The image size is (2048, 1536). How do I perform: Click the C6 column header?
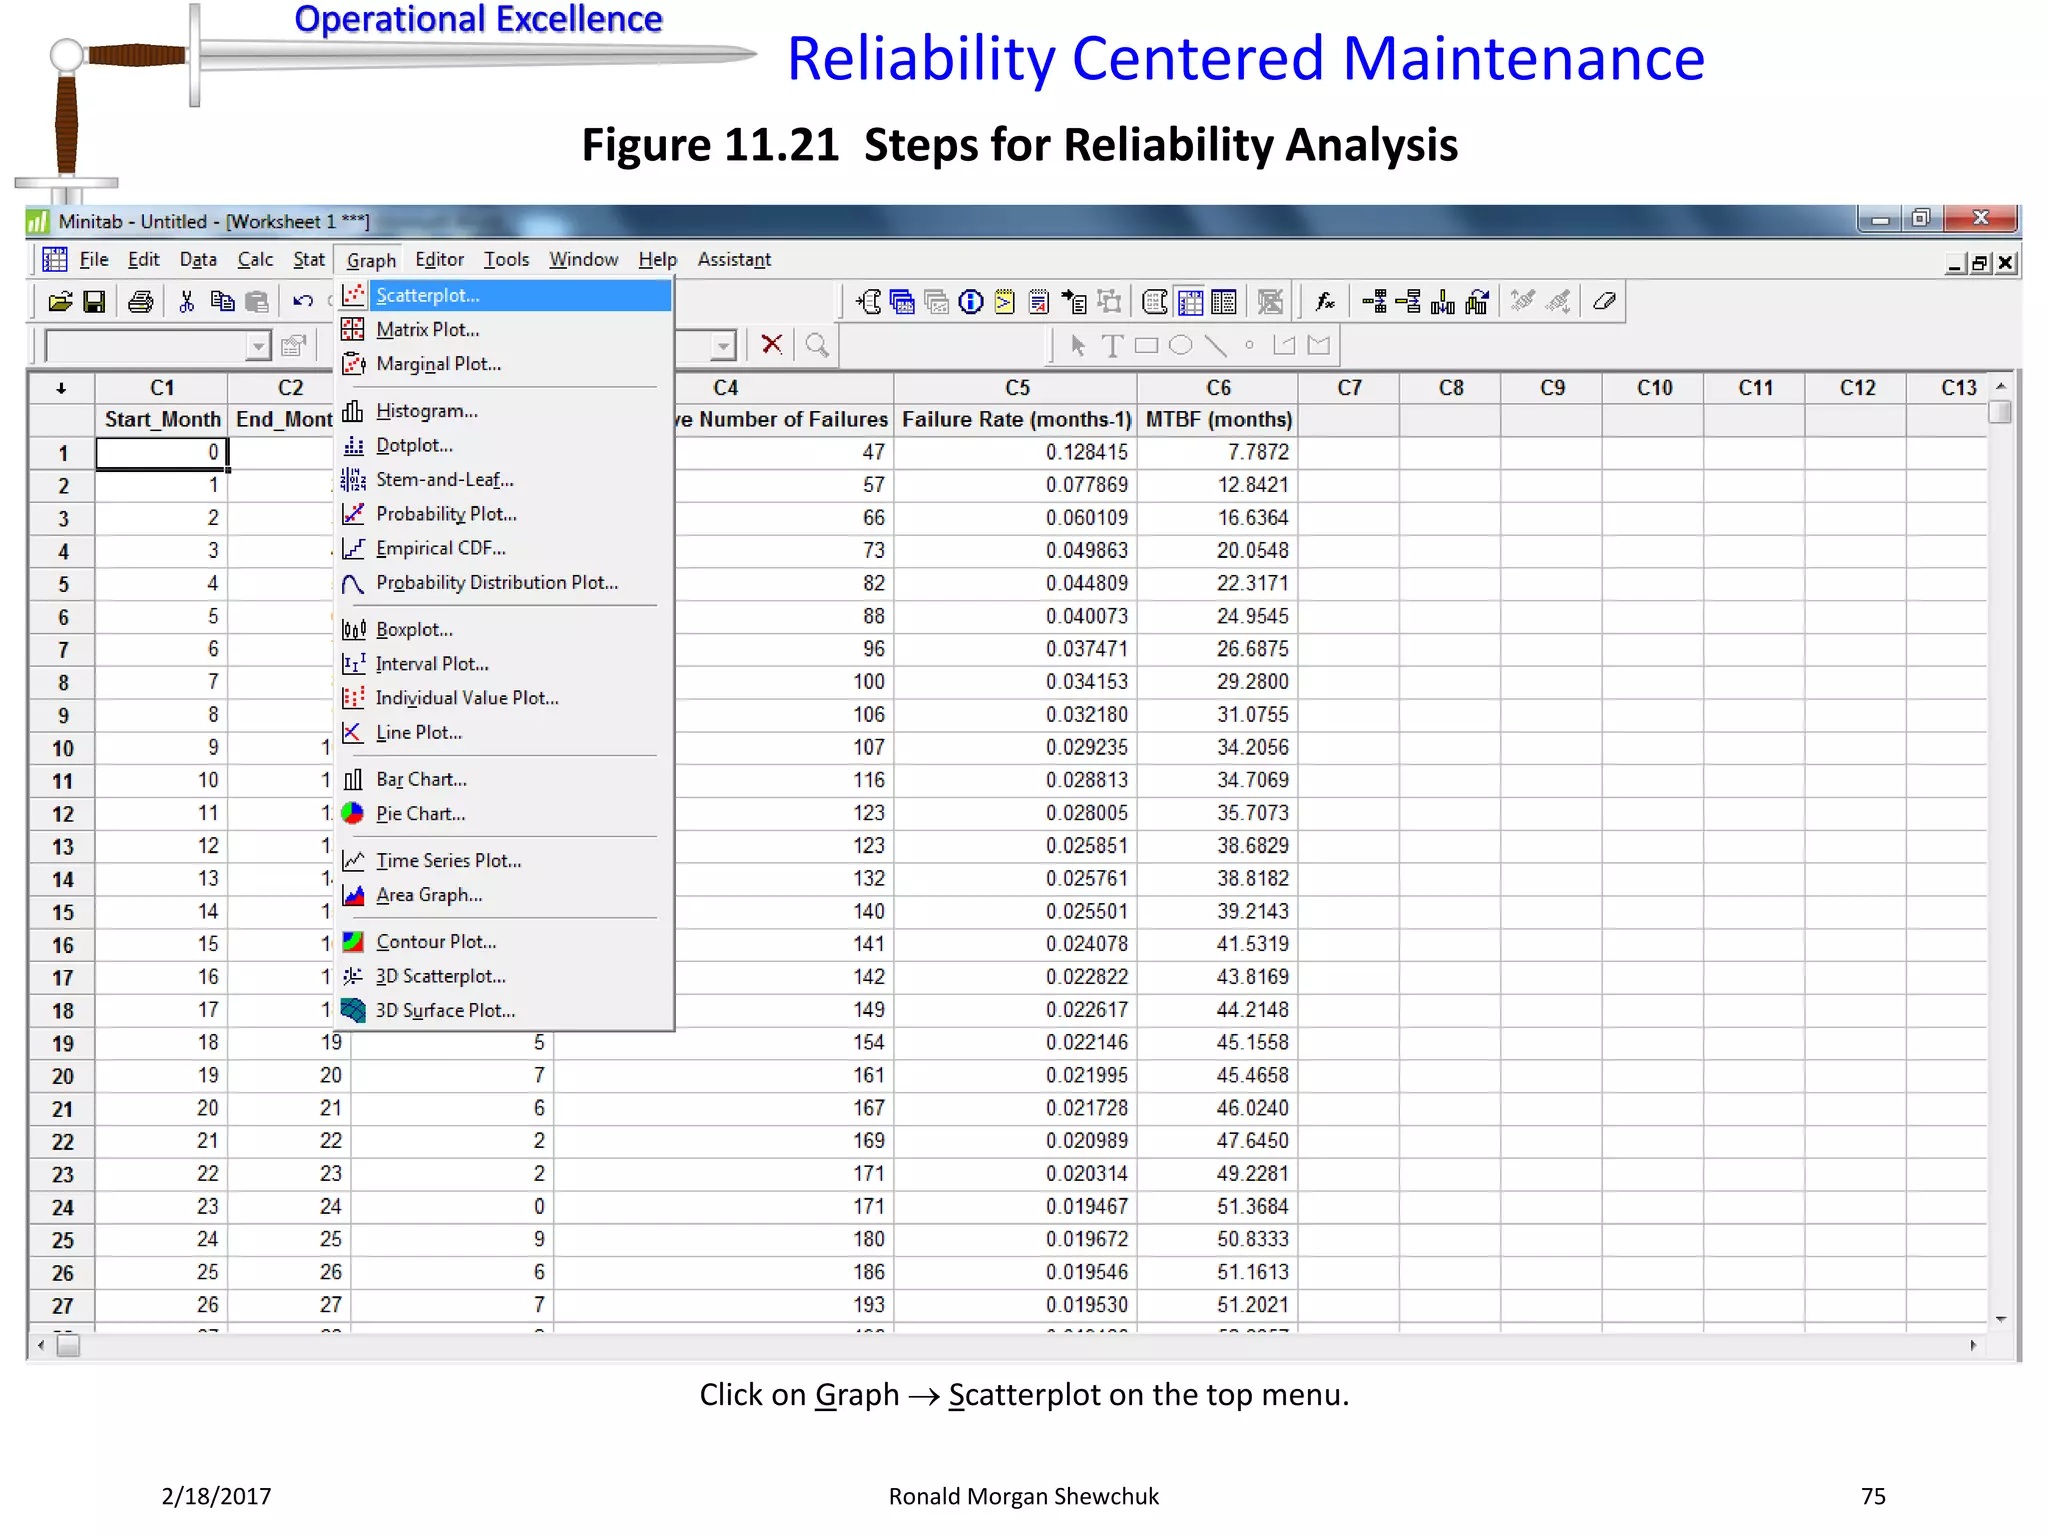pyautogui.click(x=1218, y=388)
